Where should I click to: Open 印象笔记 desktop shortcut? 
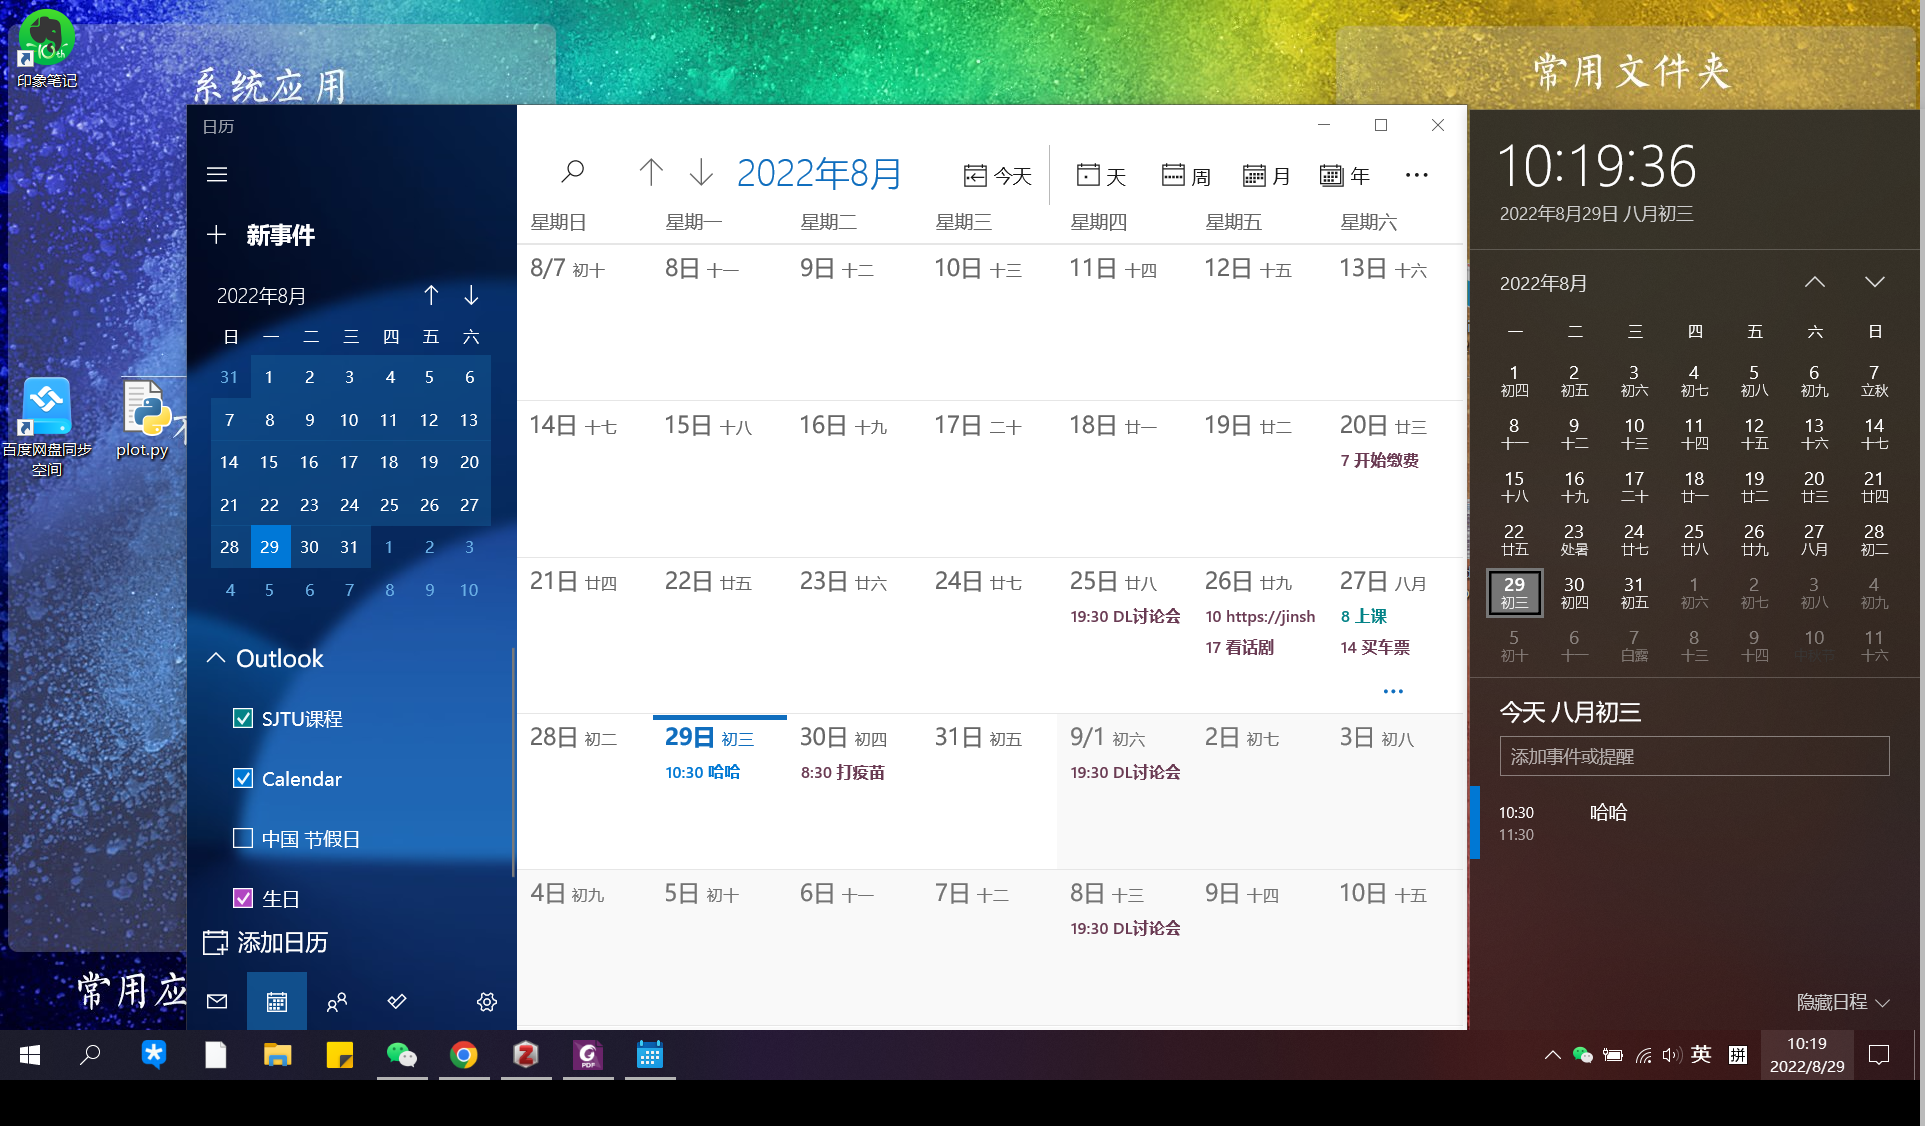[46, 49]
